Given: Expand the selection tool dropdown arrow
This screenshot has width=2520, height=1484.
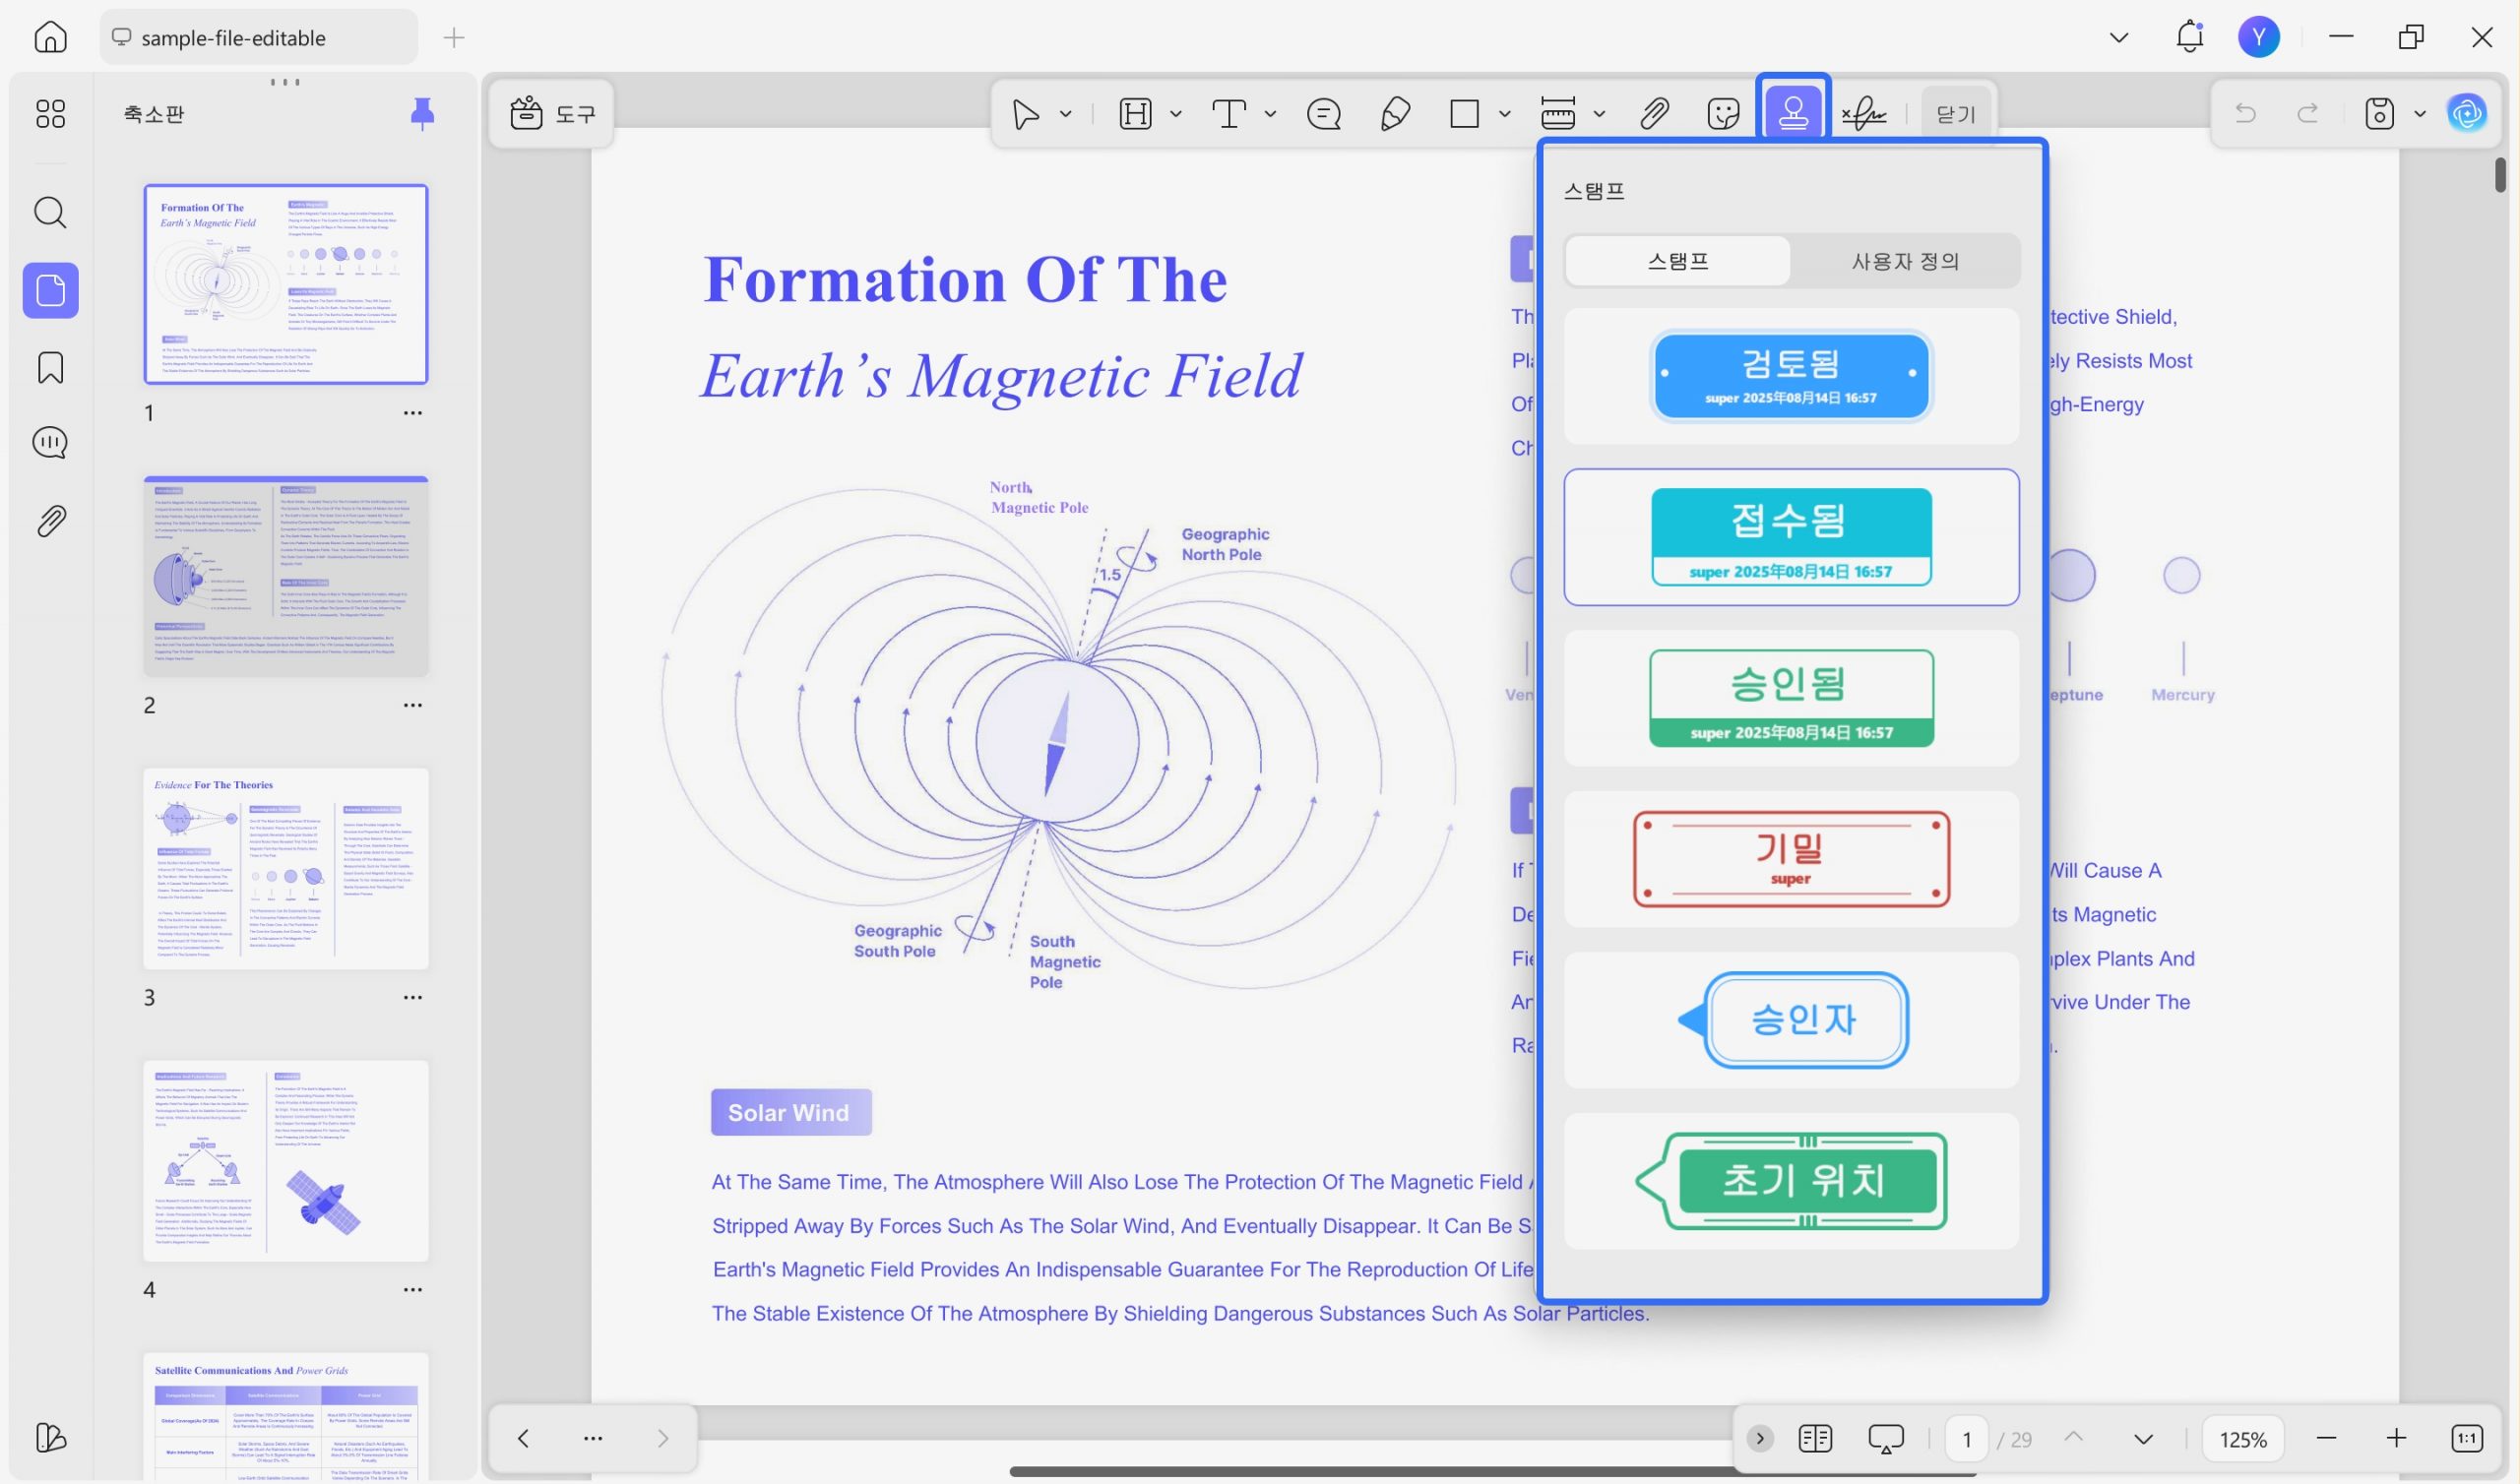Looking at the screenshot, I should point(1066,114).
